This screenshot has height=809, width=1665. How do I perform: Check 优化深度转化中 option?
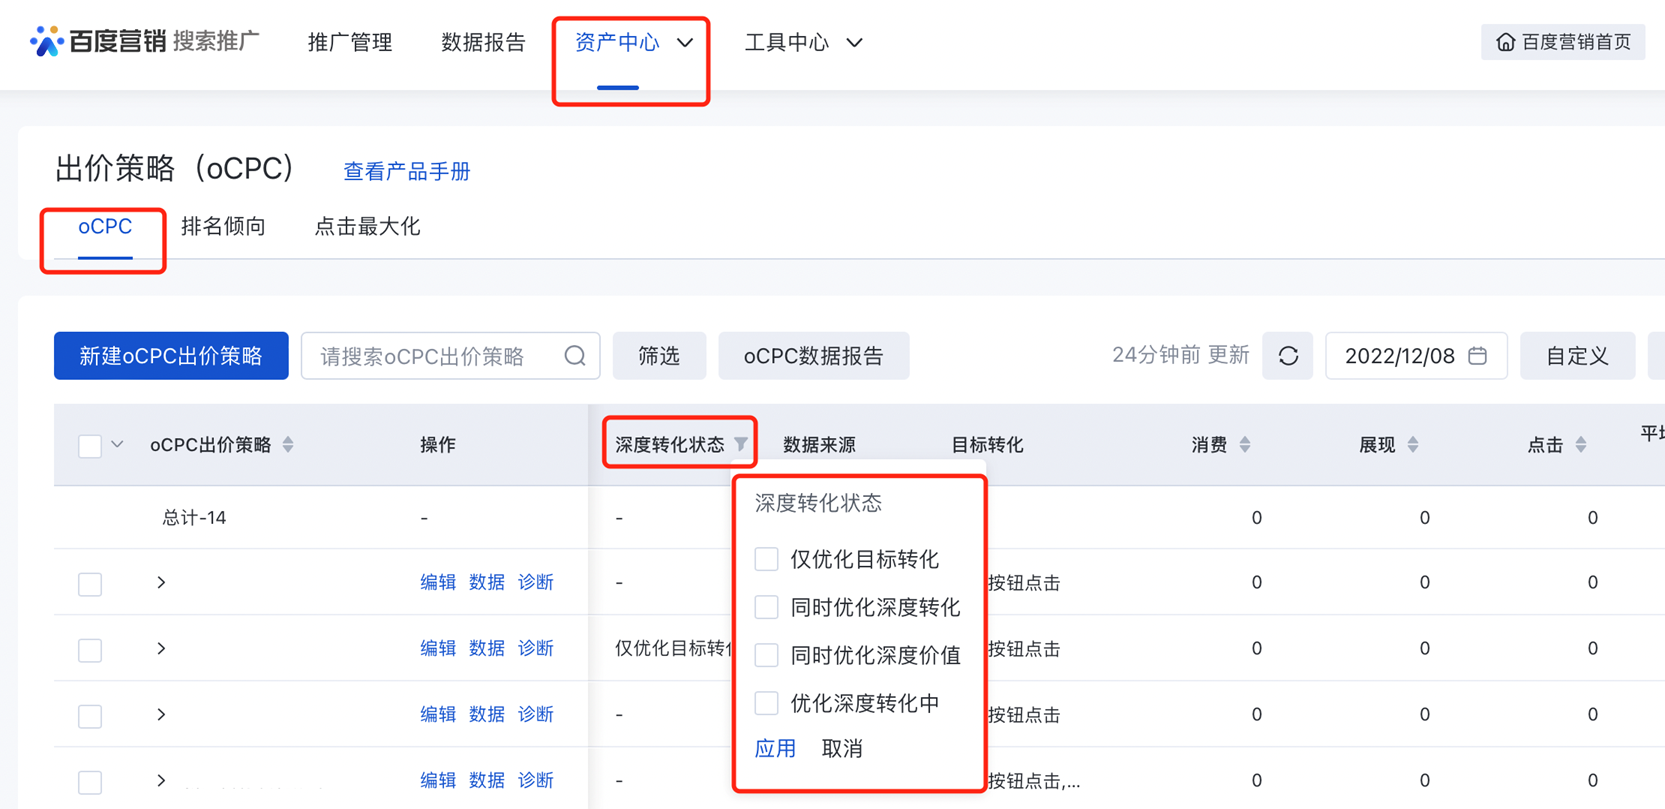point(767,703)
